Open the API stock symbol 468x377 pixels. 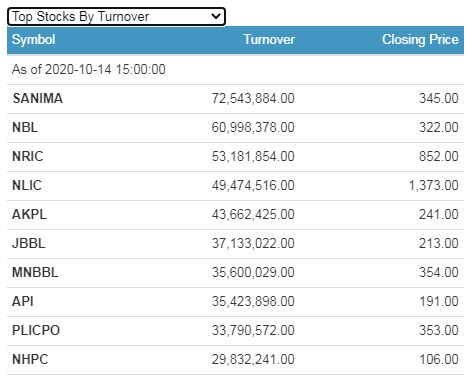23,301
